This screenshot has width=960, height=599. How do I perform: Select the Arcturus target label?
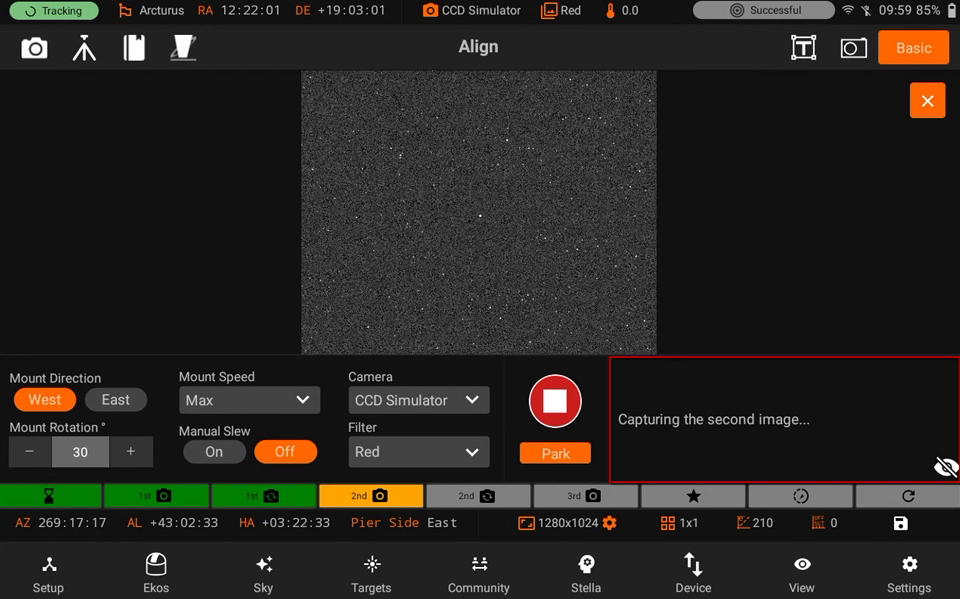(x=151, y=10)
